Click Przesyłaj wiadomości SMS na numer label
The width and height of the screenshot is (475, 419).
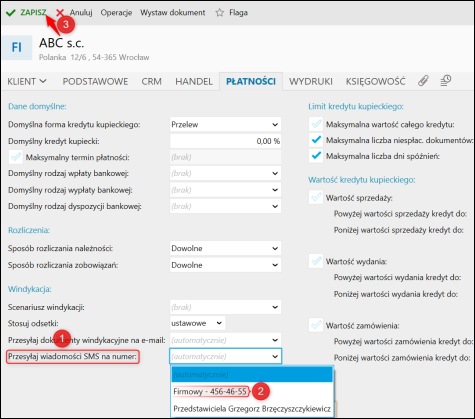coord(73,357)
